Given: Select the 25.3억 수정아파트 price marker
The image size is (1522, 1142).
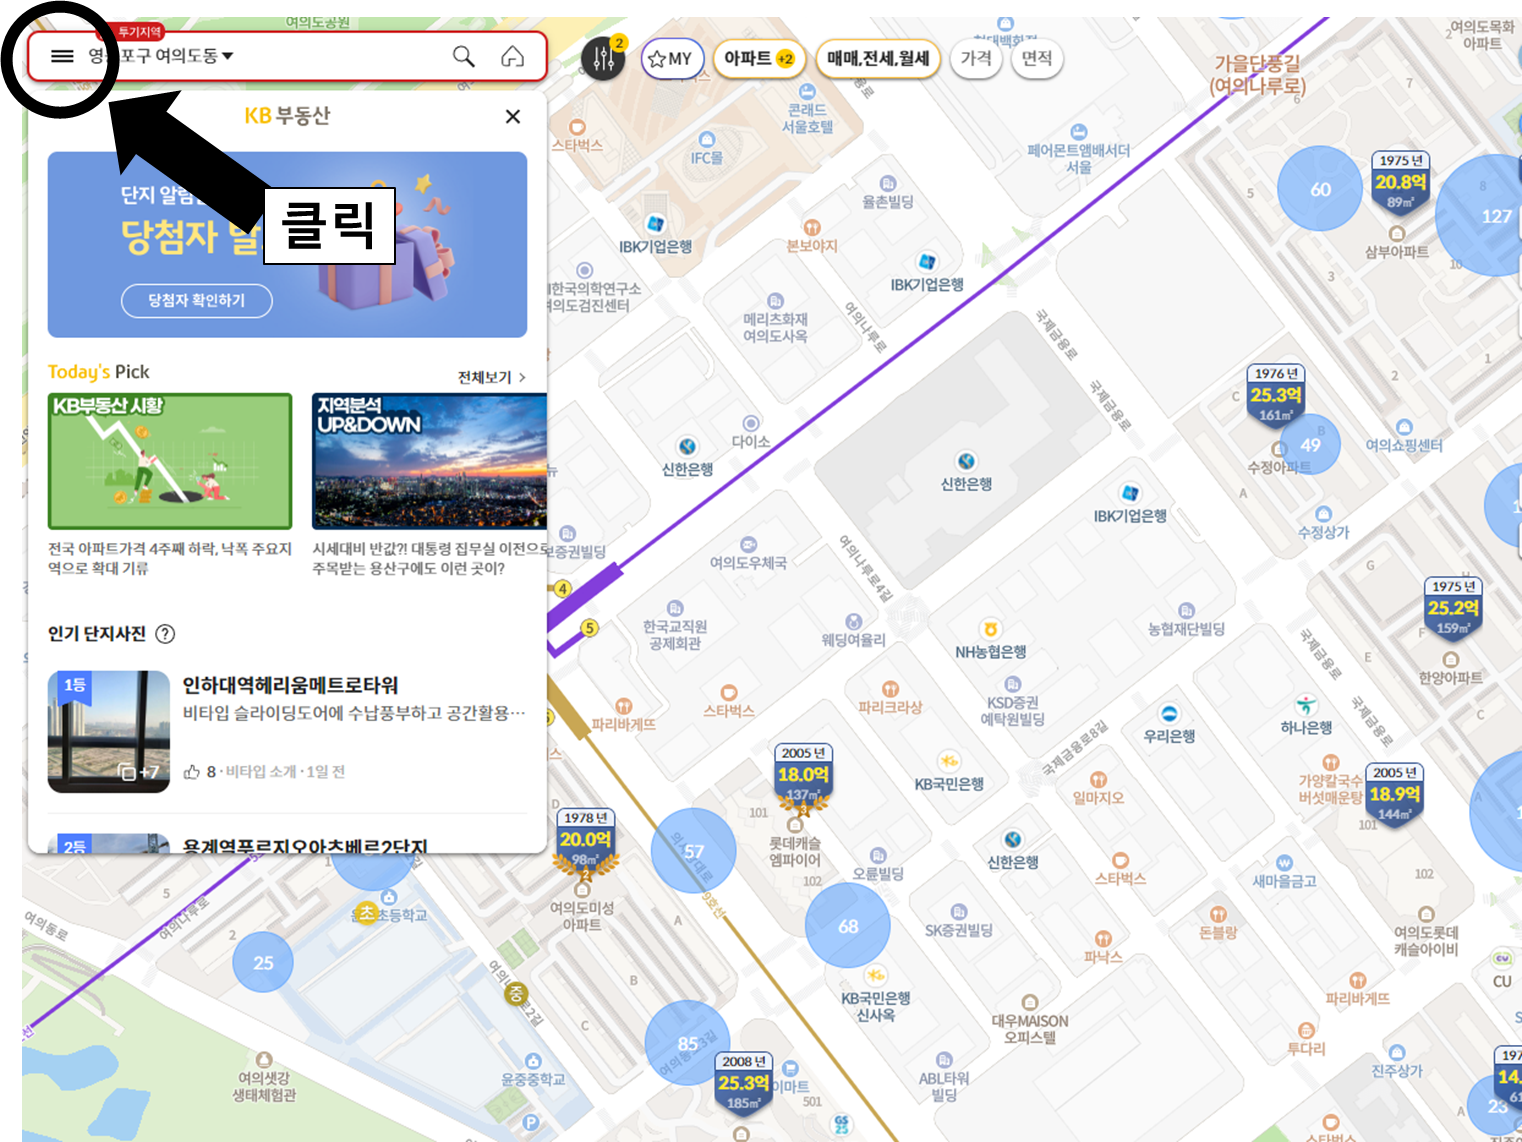Looking at the screenshot, I should (x=1276, y=394).
